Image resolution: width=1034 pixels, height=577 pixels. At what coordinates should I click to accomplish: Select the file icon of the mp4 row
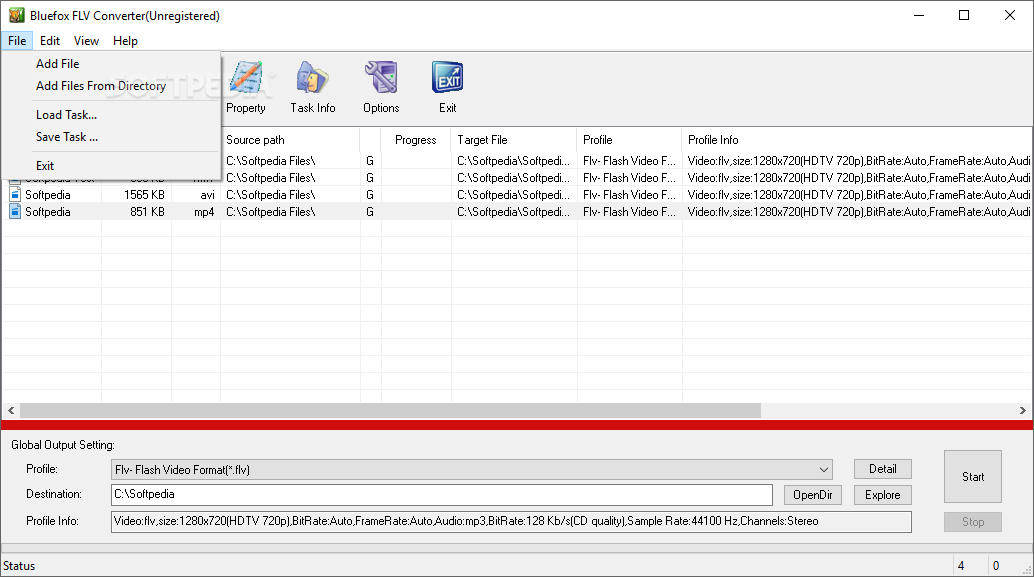15,212
